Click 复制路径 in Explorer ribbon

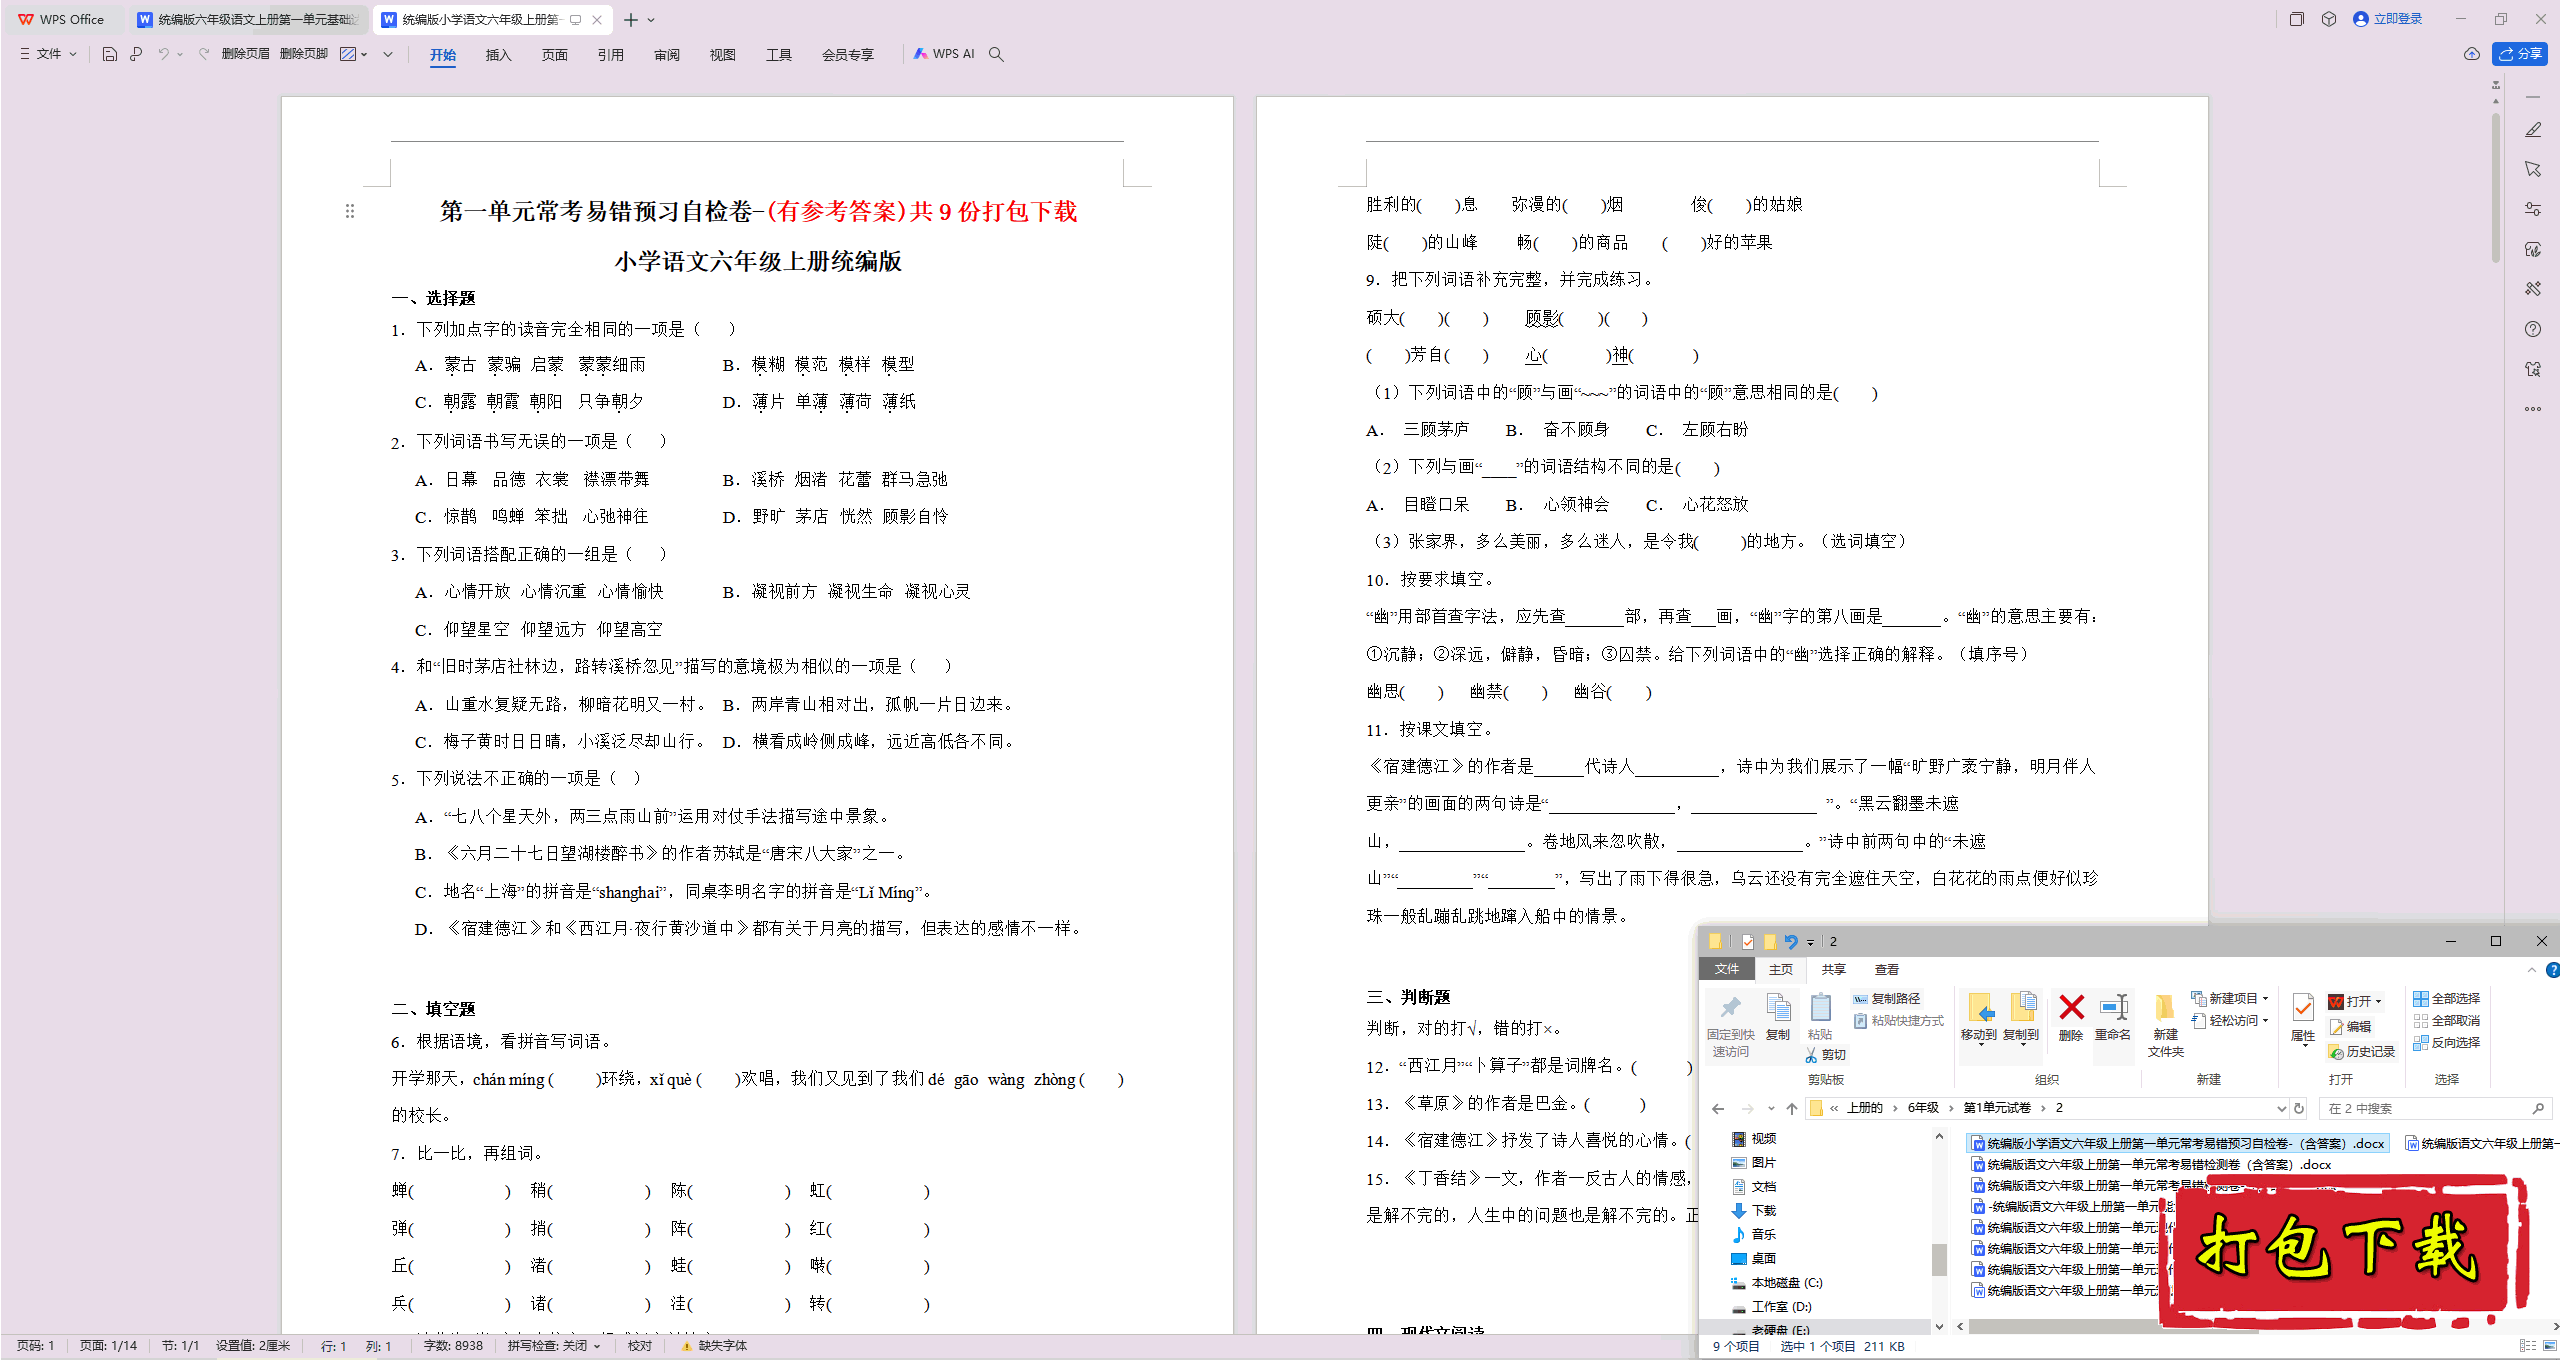click(1886, 999)
